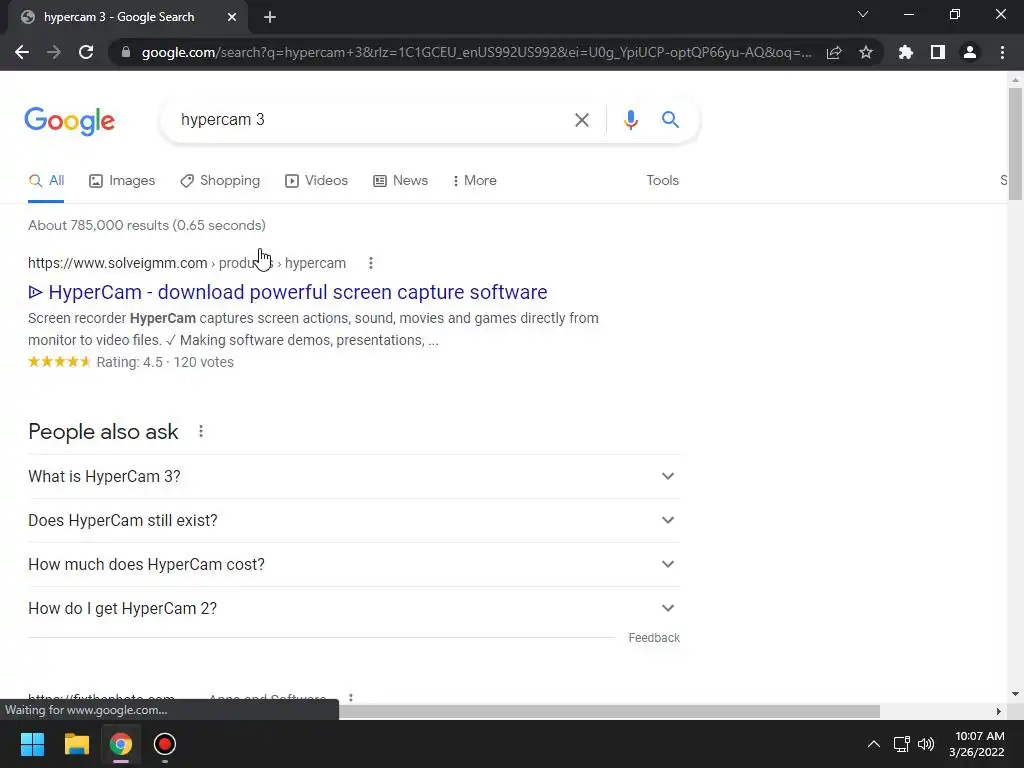1024x768 pixels.
Task: Click the Google logo
Action: (70, 121)
